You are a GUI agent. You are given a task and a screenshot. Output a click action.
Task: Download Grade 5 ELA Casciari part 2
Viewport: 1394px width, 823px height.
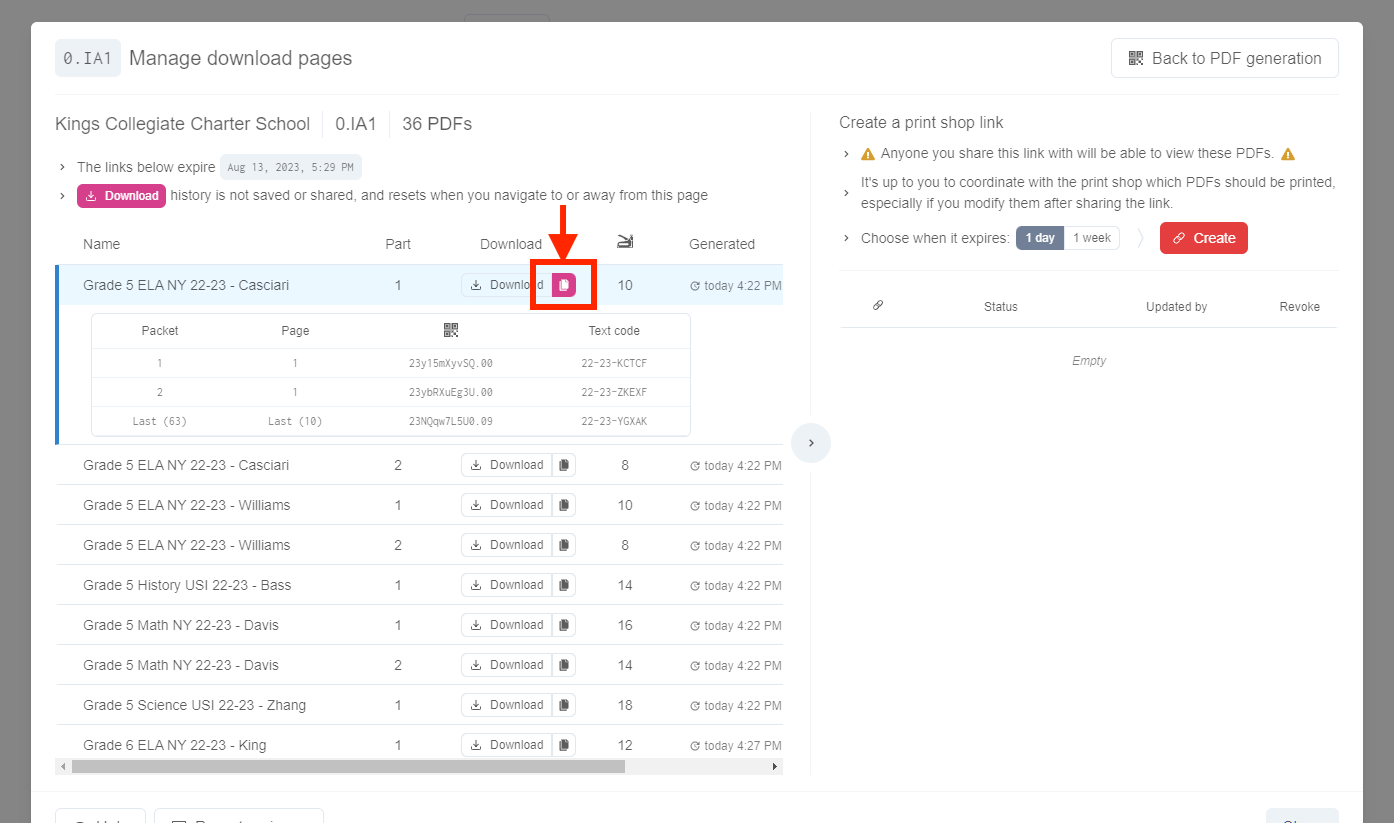pyautogui.click(x=506, y=465)
